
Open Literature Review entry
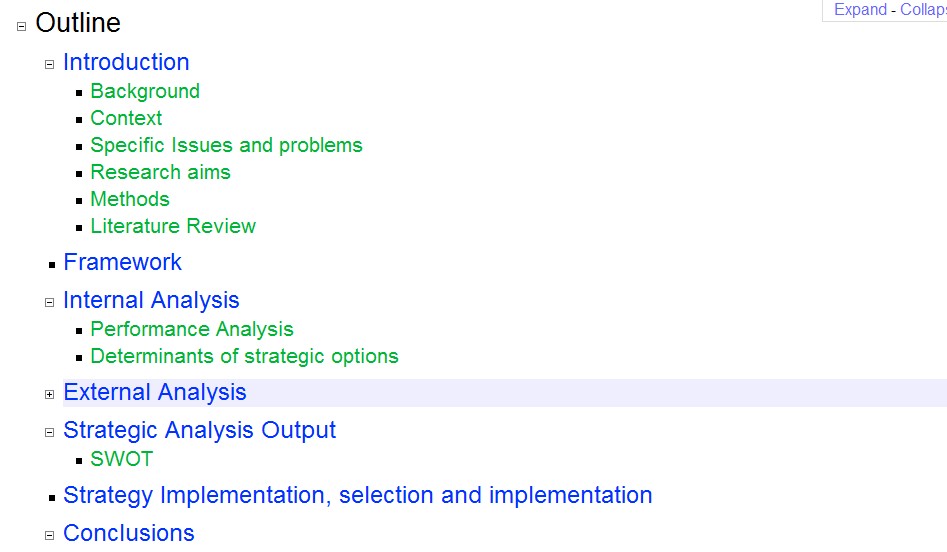pos(173,226)
